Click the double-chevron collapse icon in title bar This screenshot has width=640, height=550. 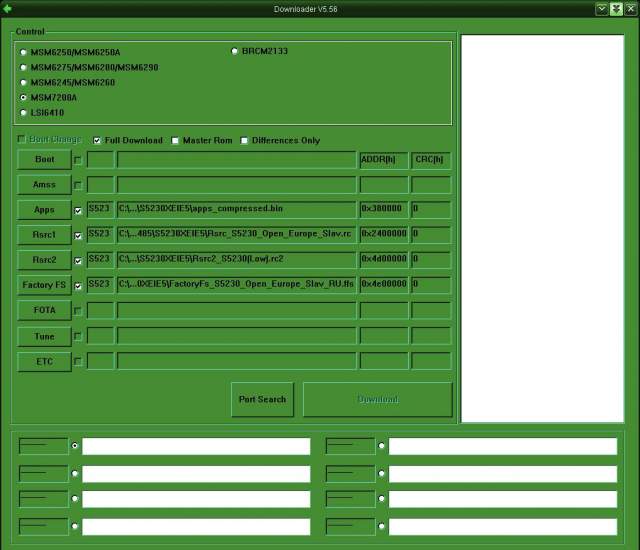(x=616, y=8)
